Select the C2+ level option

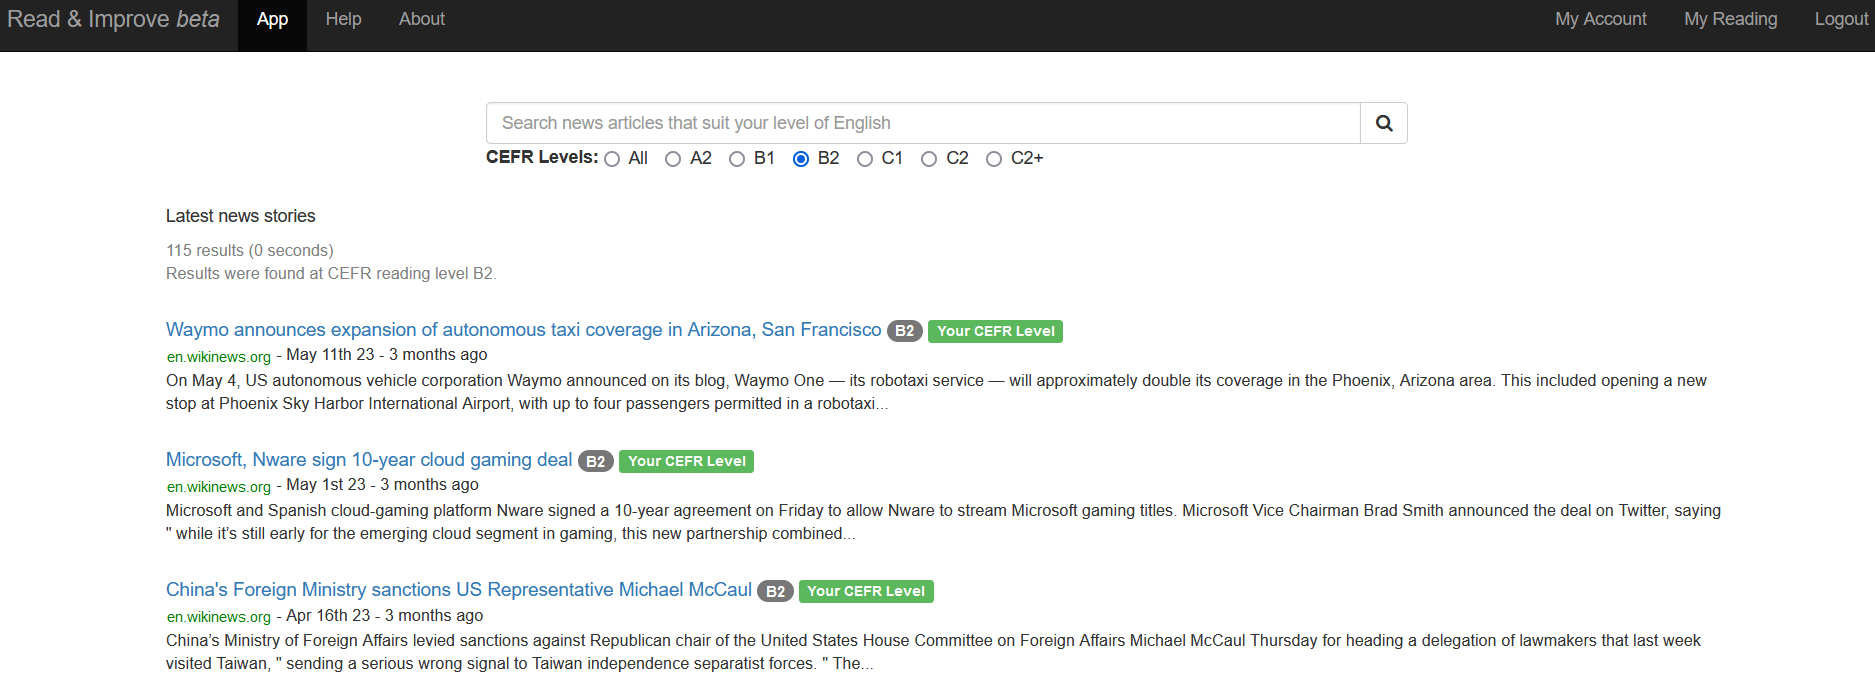994,159
